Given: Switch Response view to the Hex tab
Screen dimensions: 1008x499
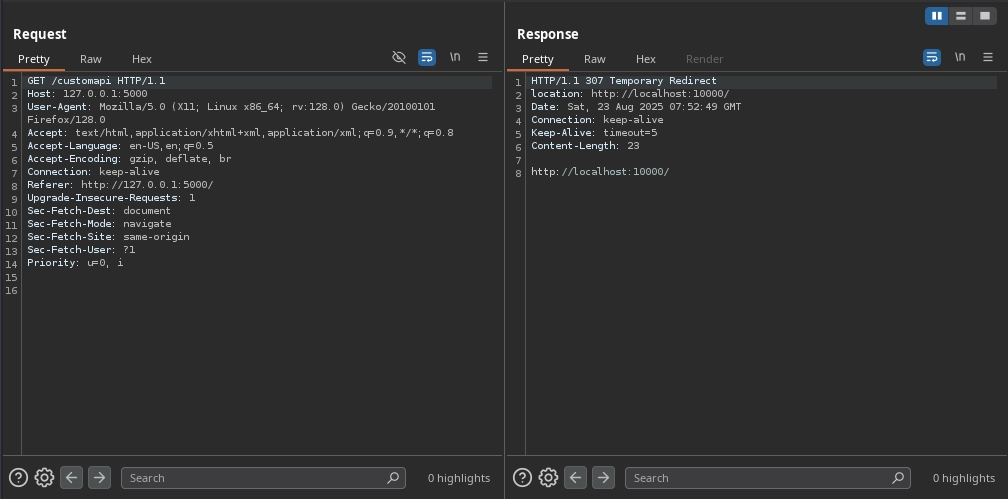Looking at the screenshot, I should click(646, 59).
